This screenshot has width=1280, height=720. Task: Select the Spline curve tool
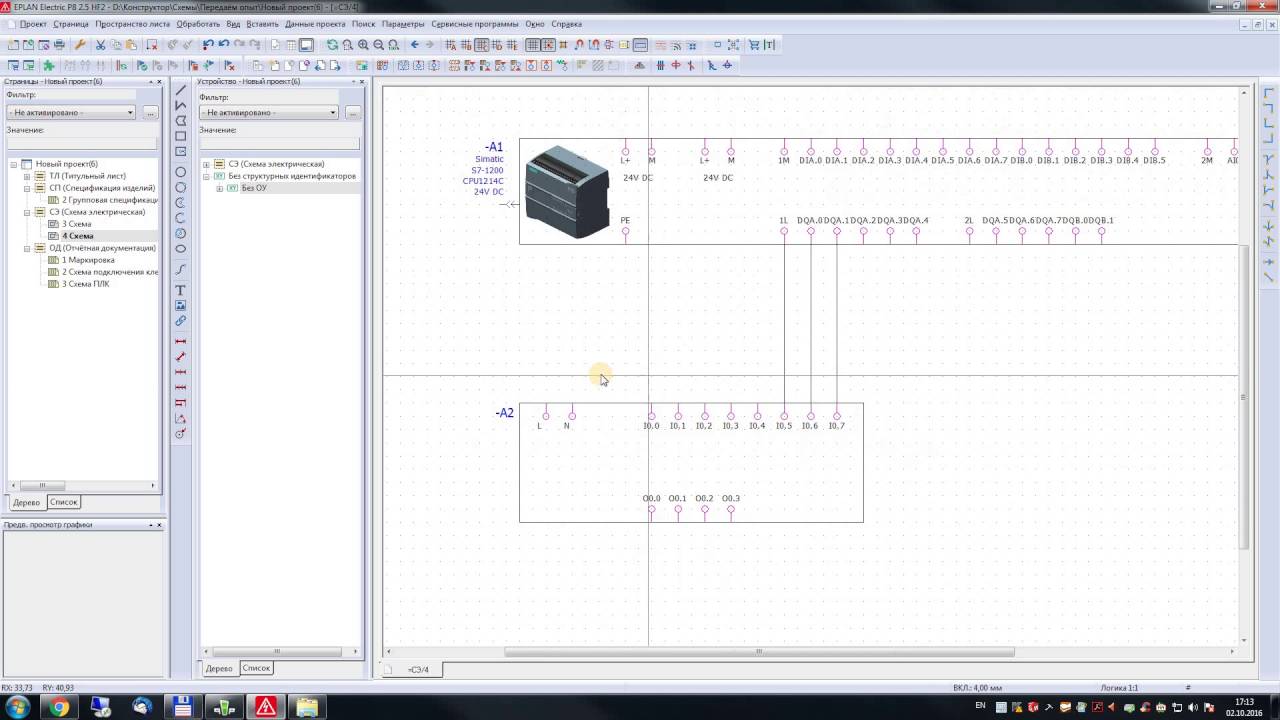(181, 269)
